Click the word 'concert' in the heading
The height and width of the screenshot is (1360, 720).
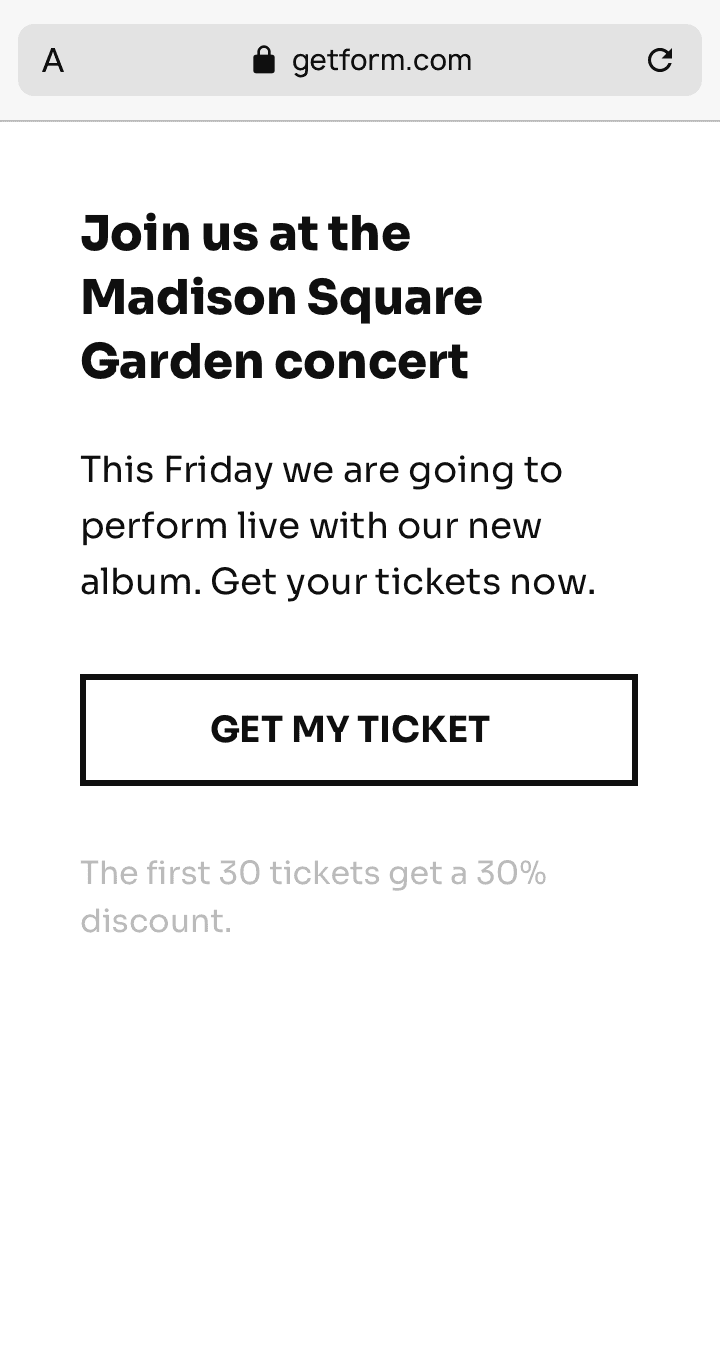371,362
